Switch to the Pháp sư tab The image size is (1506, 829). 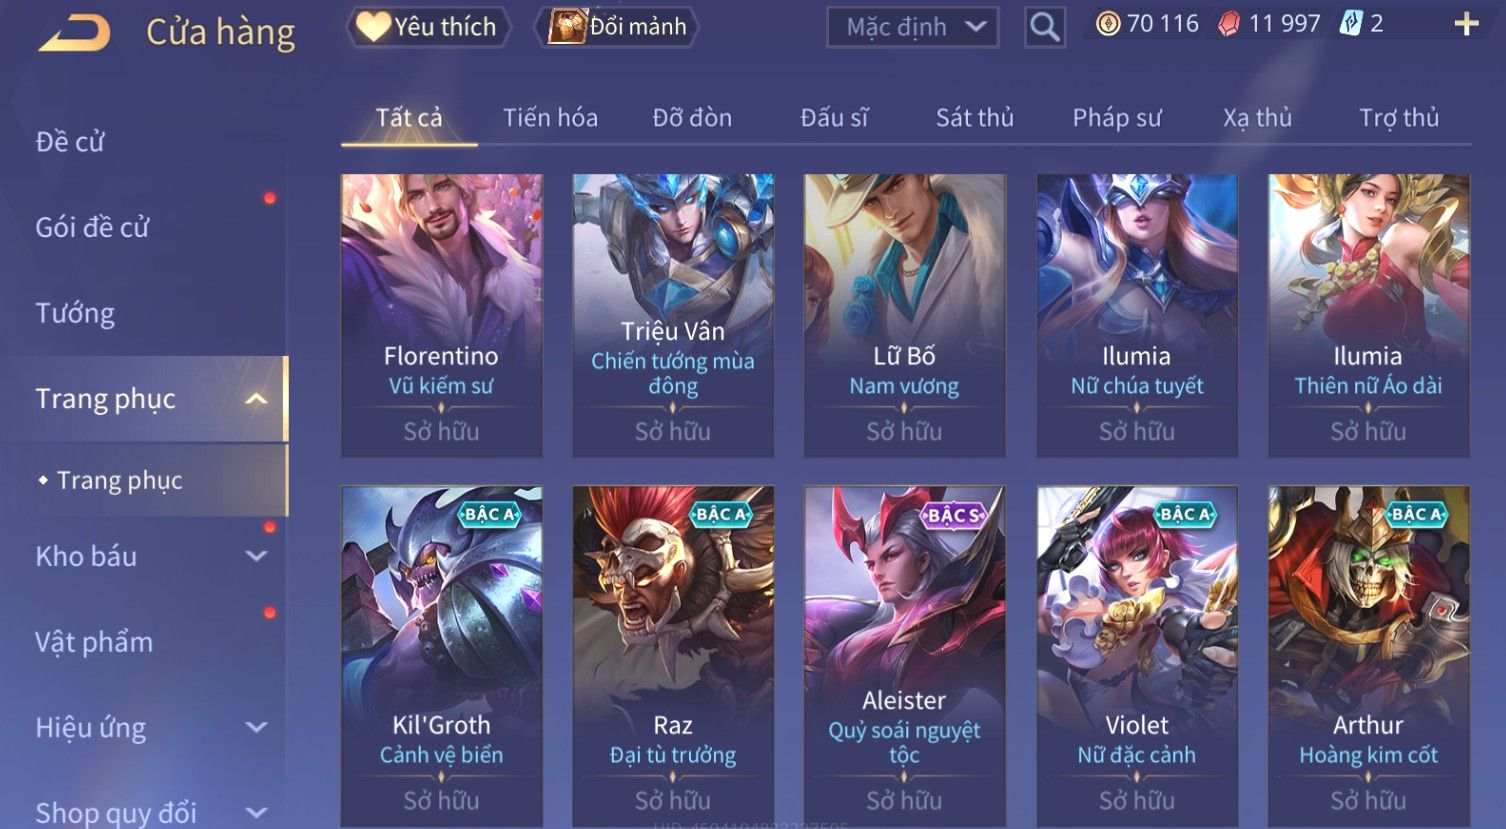[1117, 118]
